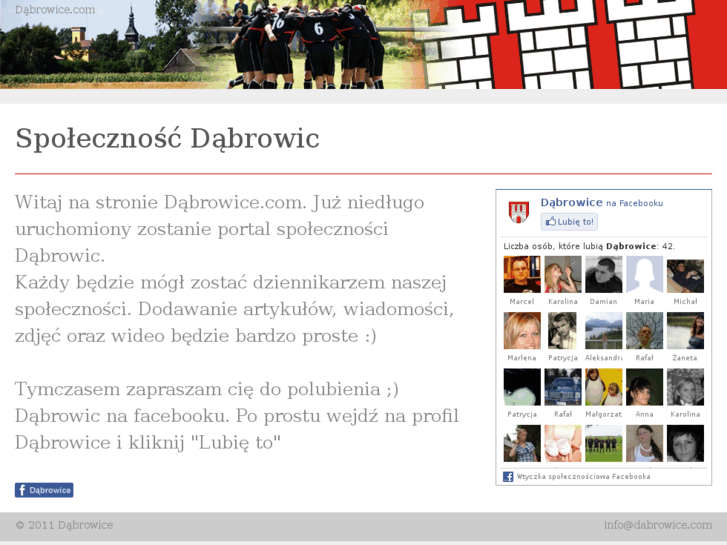This screenshot has height=545, width=727.
Task: Click the football team photo thumbnail in bottom row
Action: (x=604, y=443)
